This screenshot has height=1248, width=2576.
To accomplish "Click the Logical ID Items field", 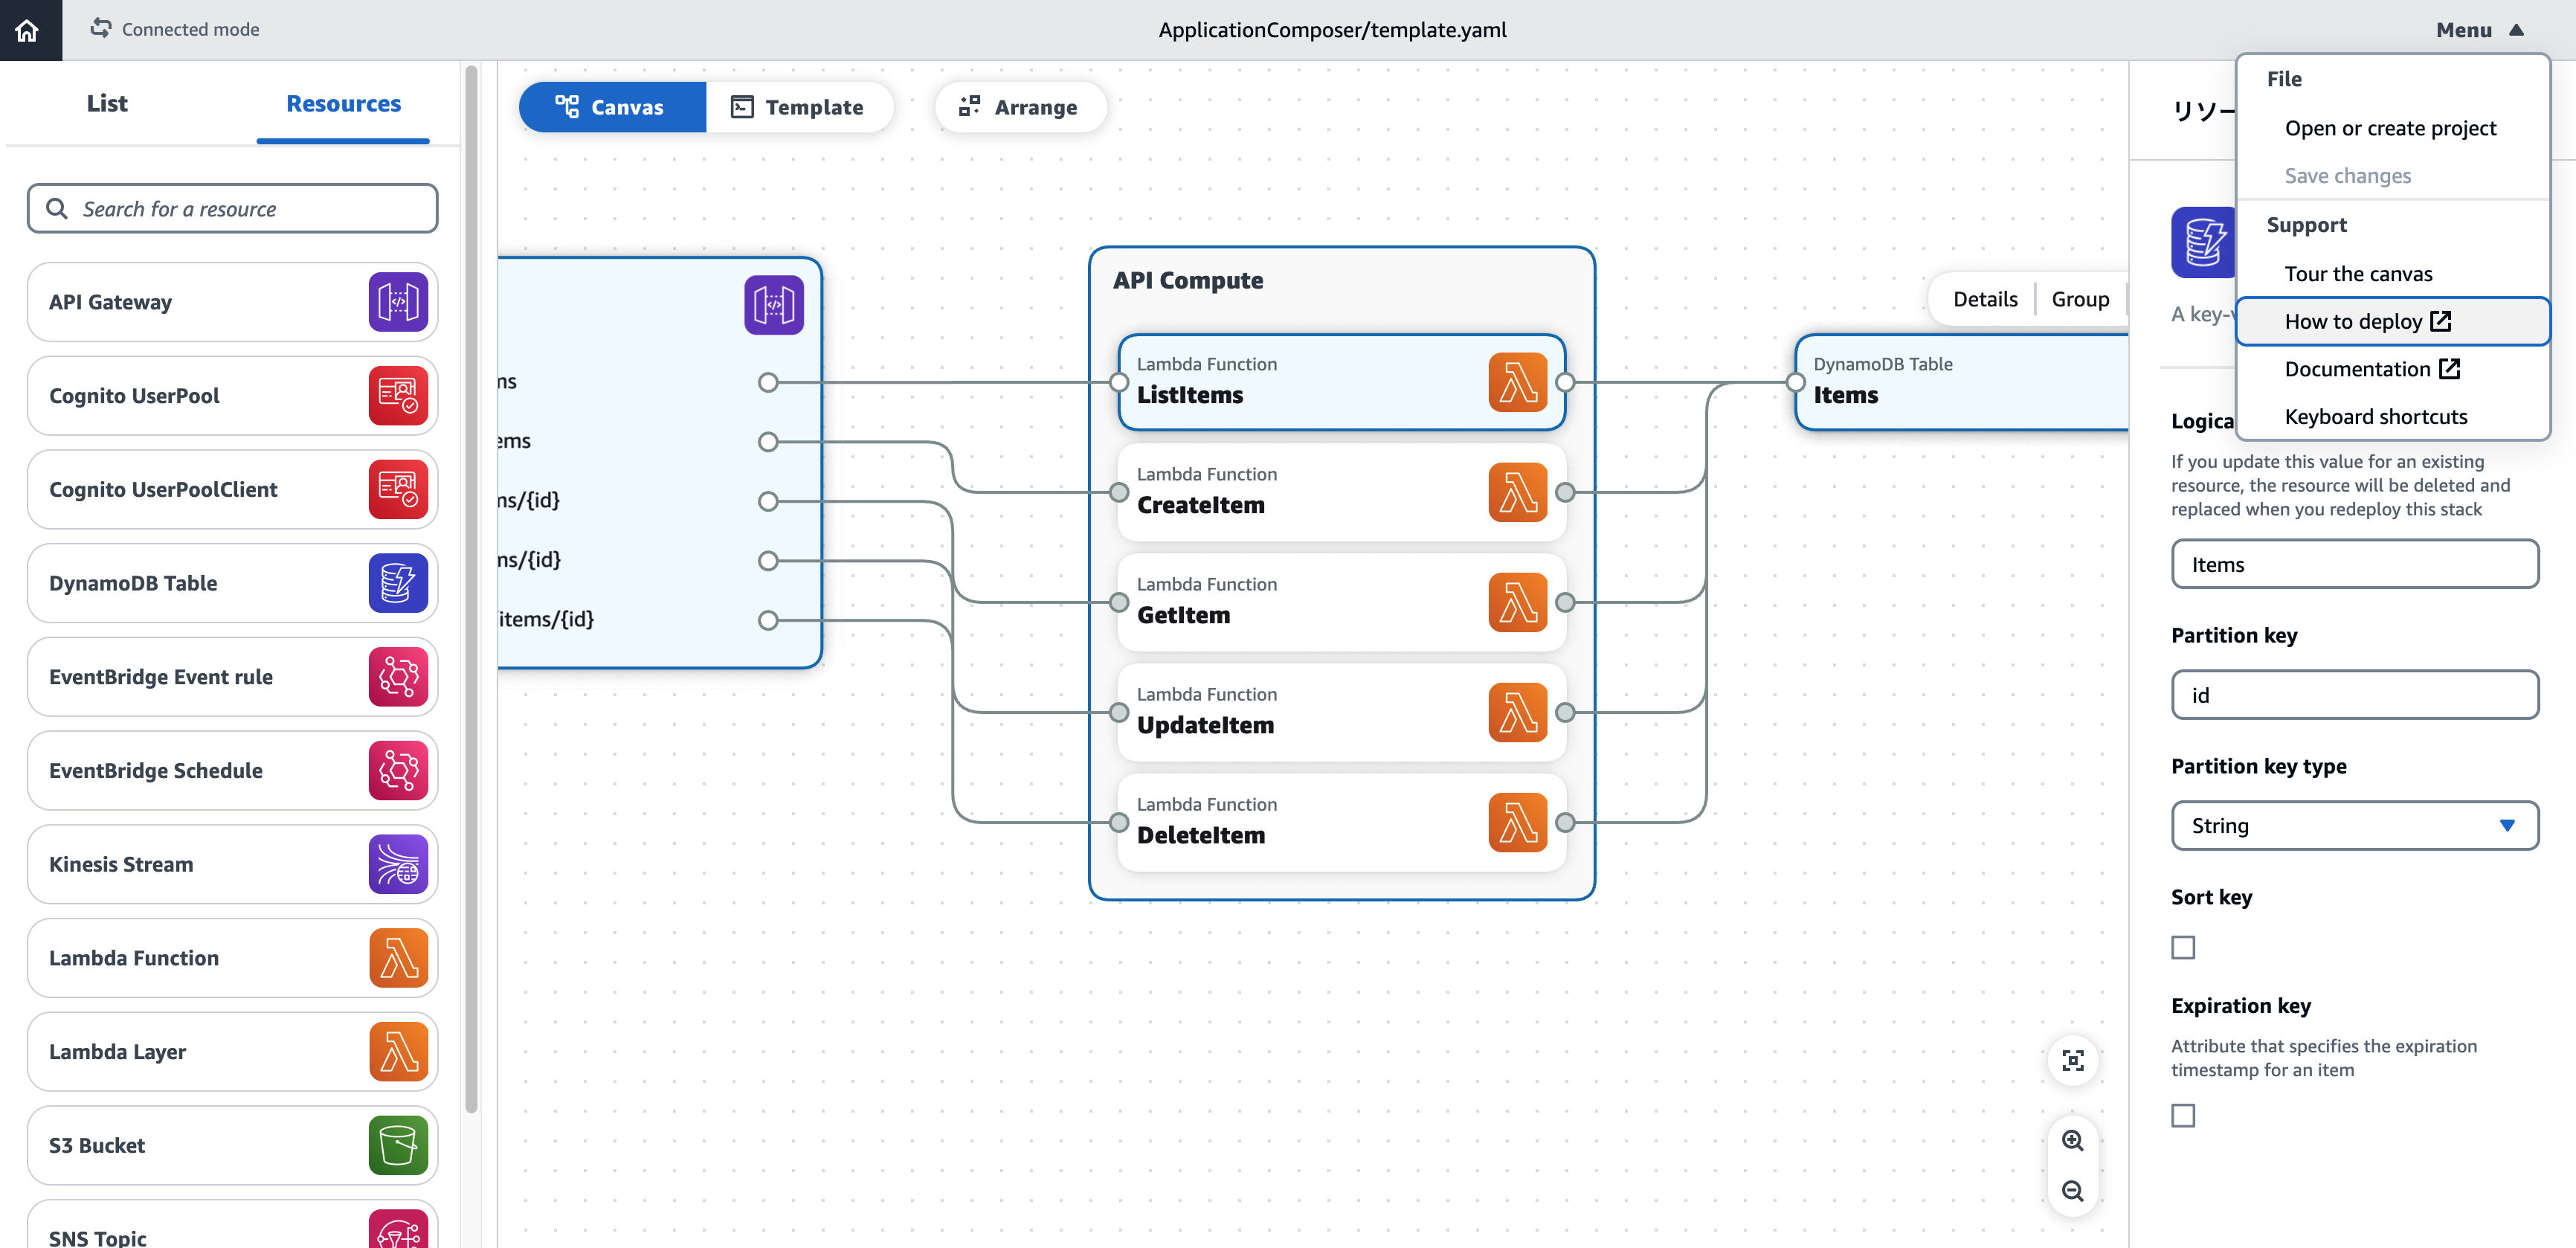I will click(2354, 564).
